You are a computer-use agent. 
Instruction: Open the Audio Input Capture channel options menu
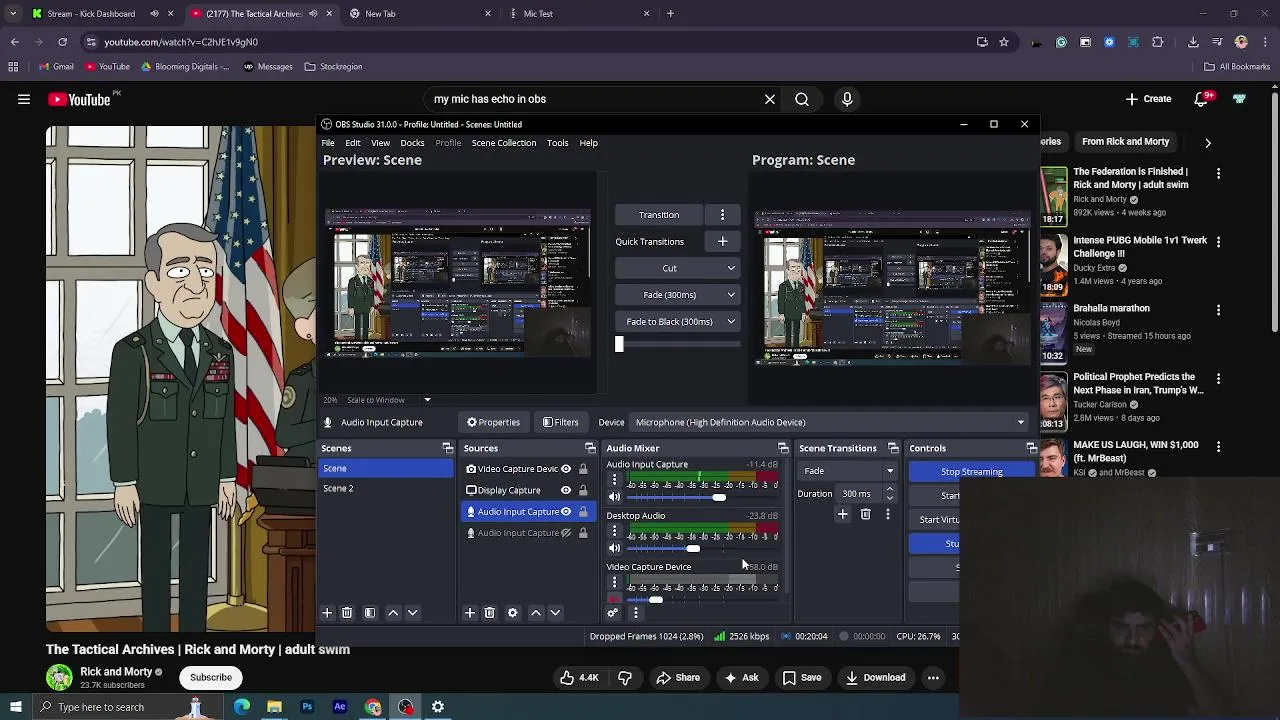pos(614,480)
